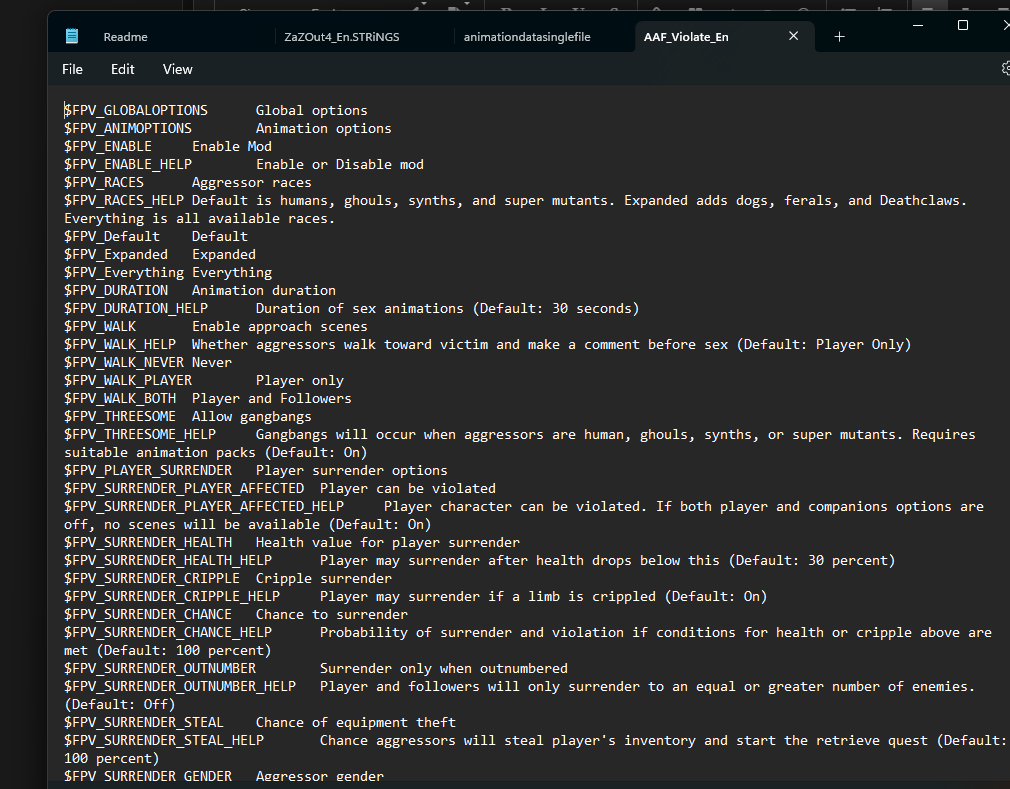Switch to the Readme tab
The height and width of the screenshot is (789, 1010).
[x=126, y=37]
